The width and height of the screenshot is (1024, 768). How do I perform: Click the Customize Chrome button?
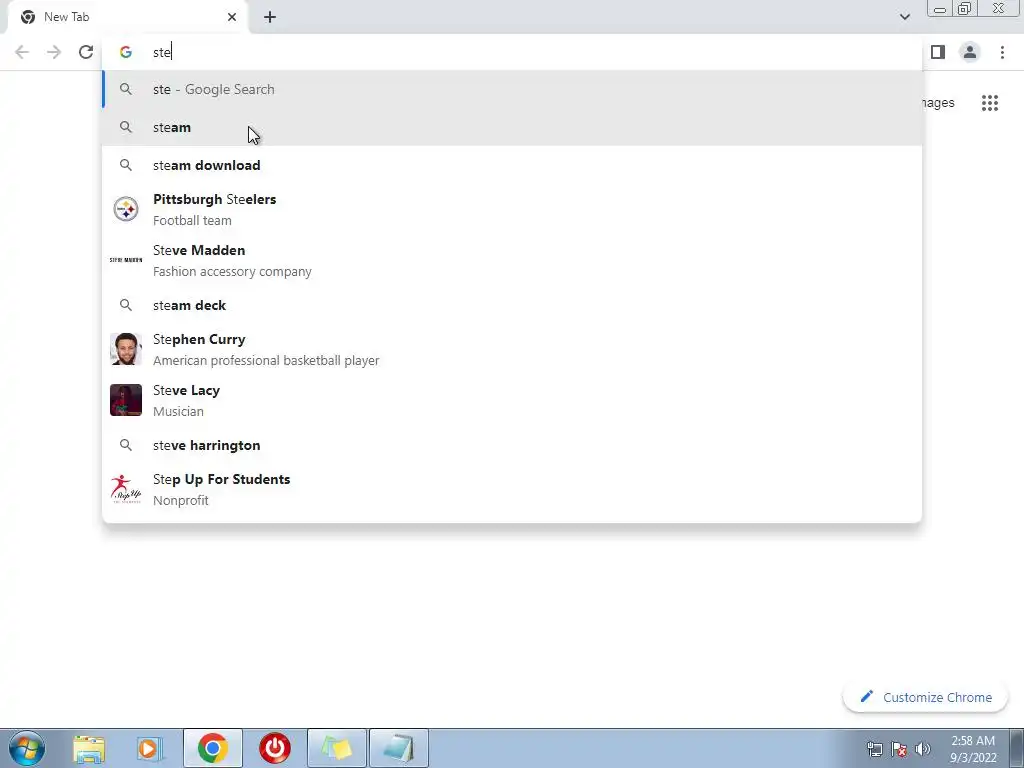click(x=925, y=697)
